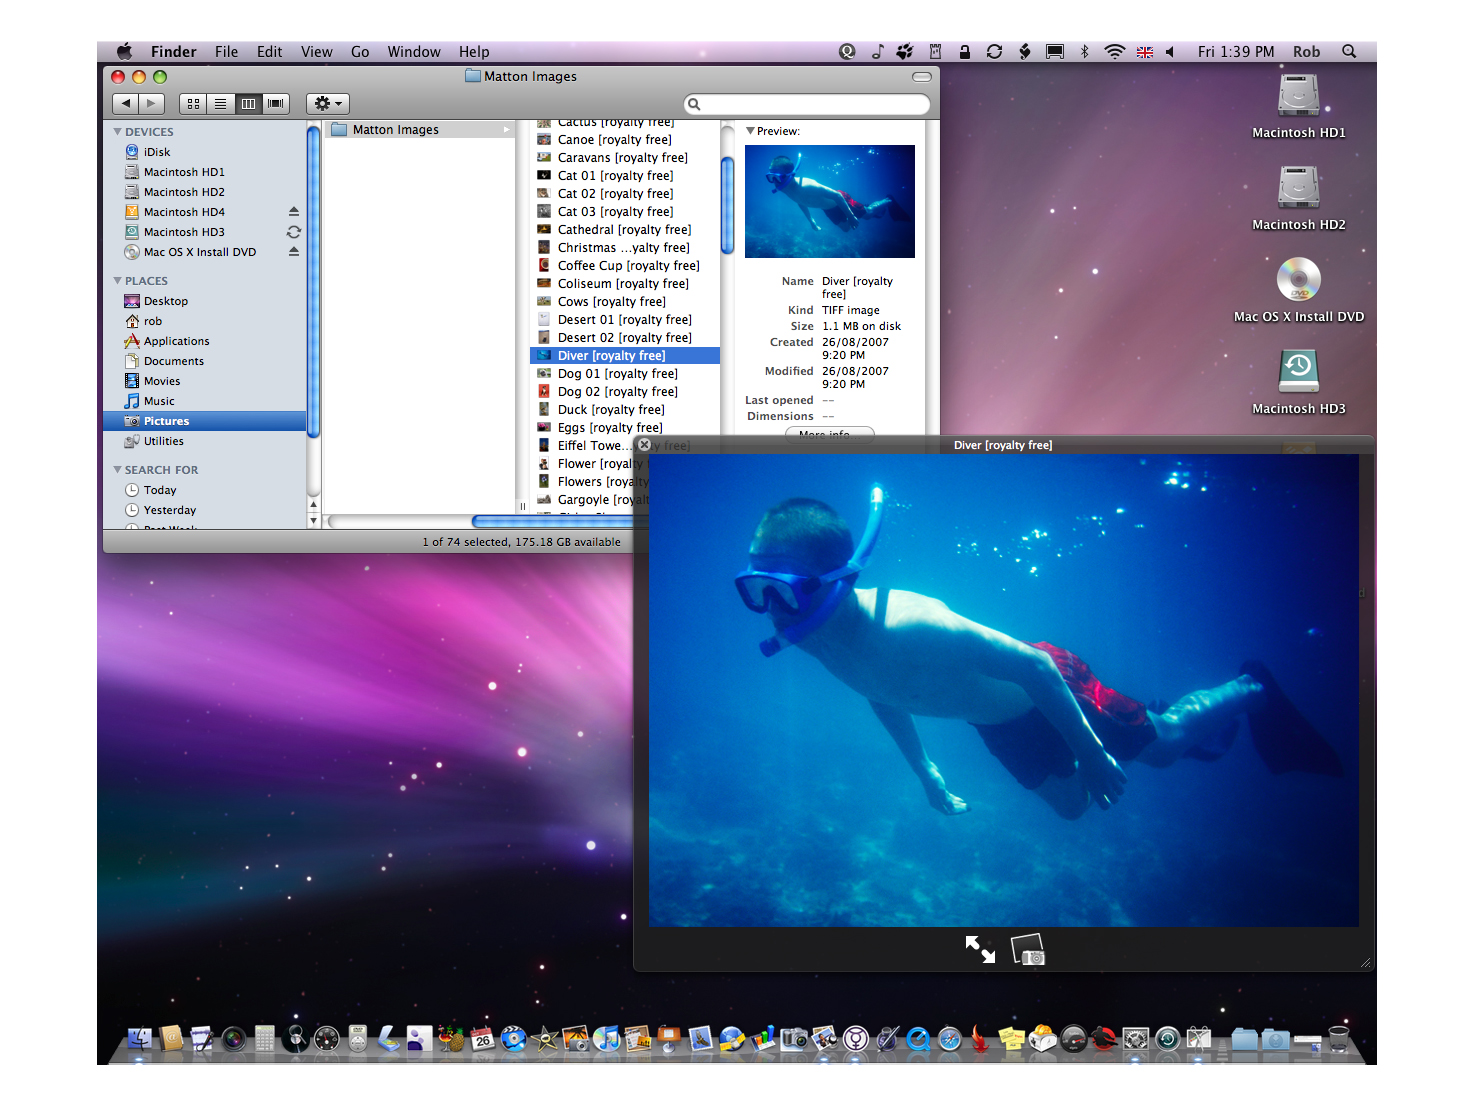Switch Finder to column view
The image size is (1474, 1106).
pos(248,103)
